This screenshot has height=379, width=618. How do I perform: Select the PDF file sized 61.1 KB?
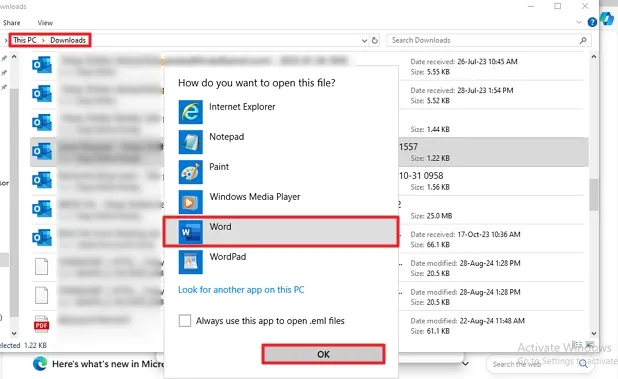(x=42, y=324)
